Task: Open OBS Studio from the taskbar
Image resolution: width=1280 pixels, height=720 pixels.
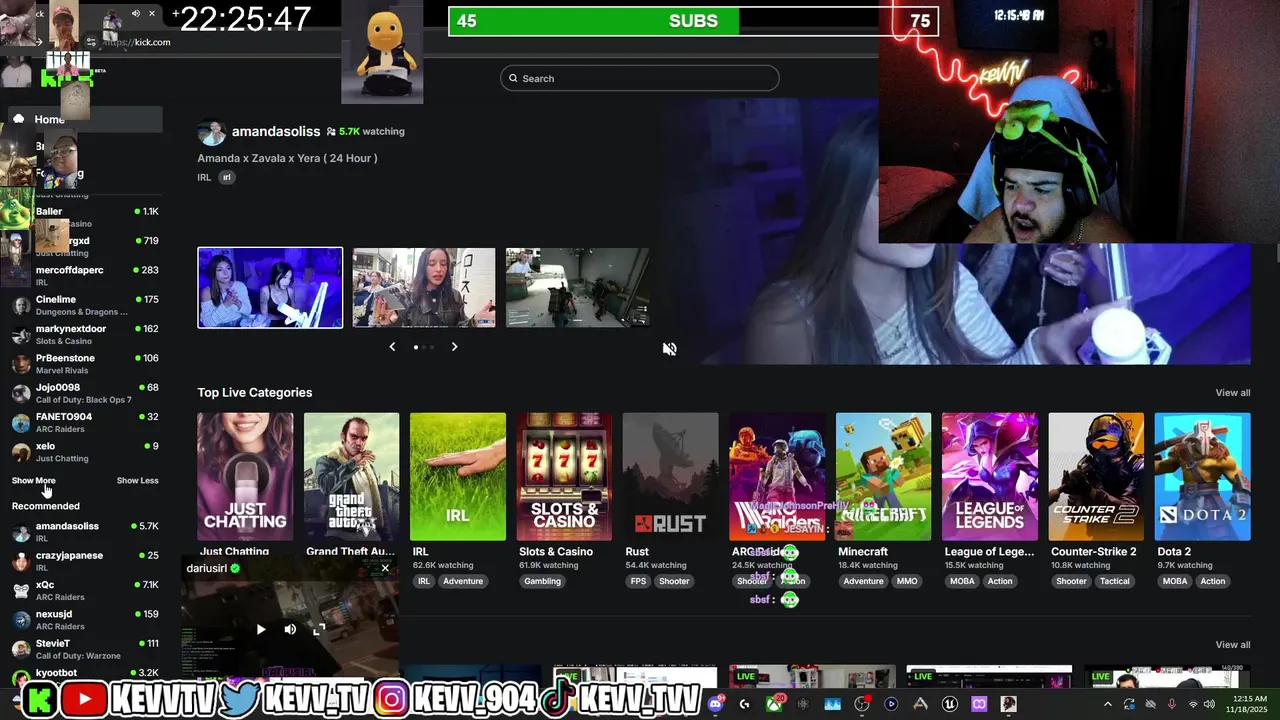Action: [862, 704]
